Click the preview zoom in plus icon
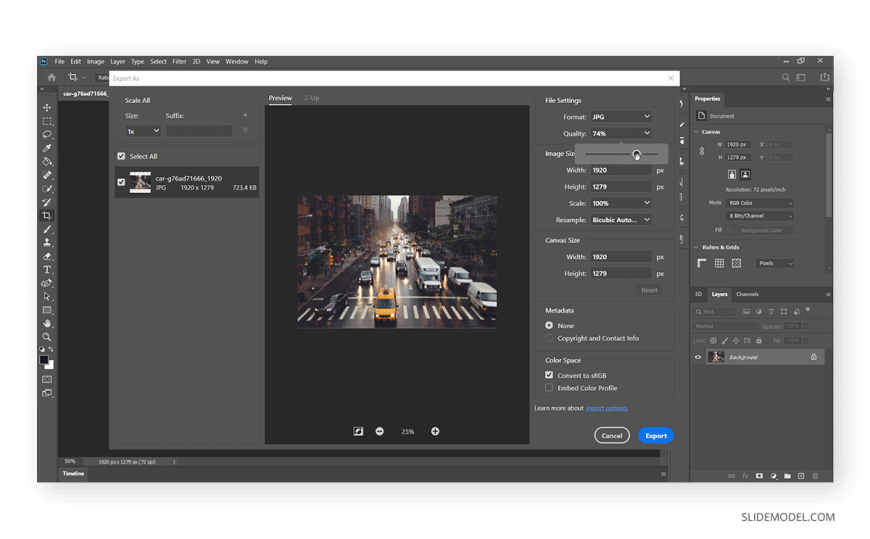Image resolution: width=870 pixels, height=539 pixels. point(435,431)
